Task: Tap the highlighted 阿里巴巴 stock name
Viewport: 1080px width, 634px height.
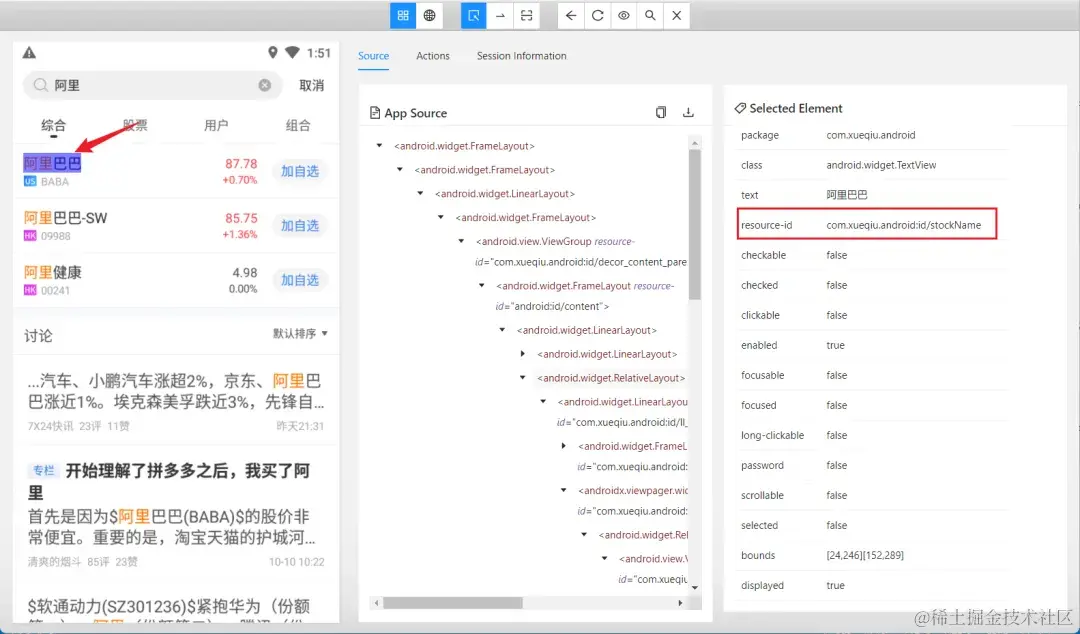Action: point(52,163)
